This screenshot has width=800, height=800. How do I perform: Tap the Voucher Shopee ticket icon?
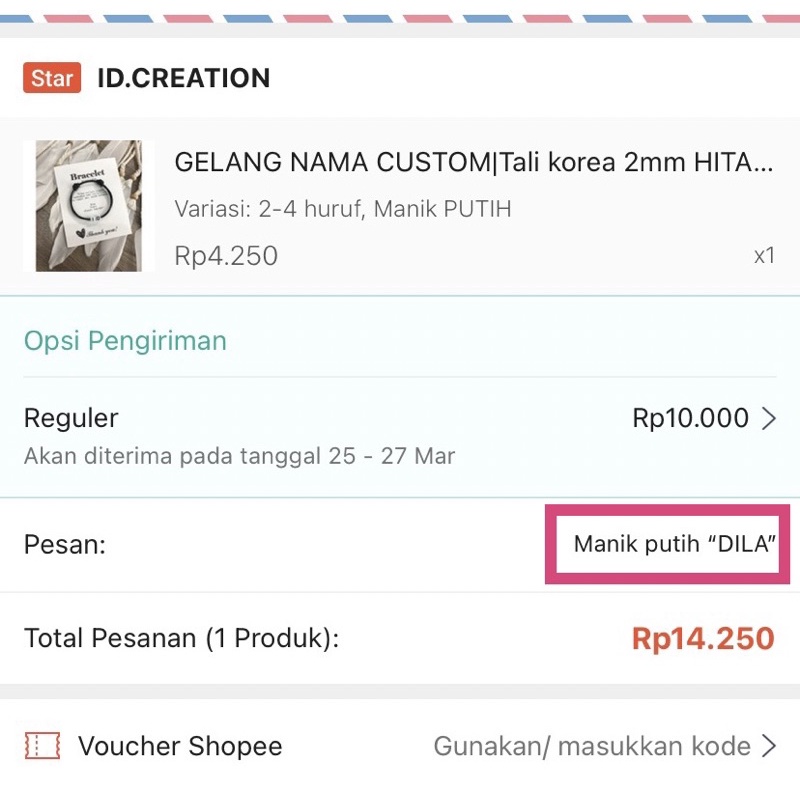tap(42, 746)
